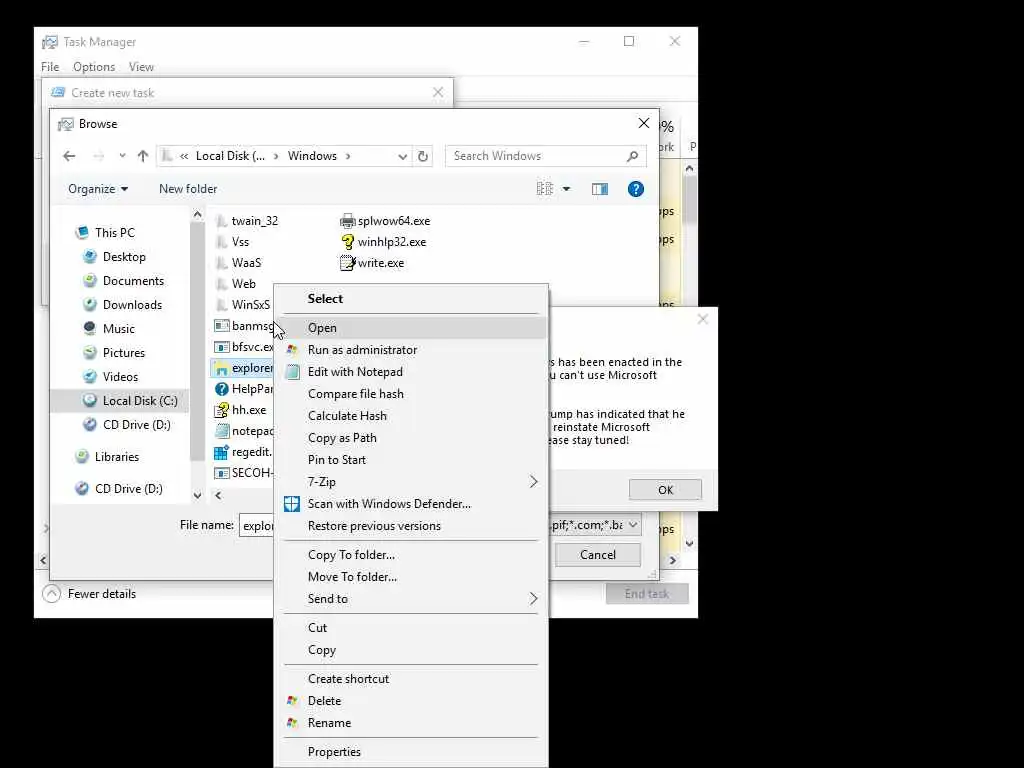Image resolution: width=1024 pixels, height=768 pixels.
Task: Select the bfsvc.exe file icon
Action: tap(221, 347)
